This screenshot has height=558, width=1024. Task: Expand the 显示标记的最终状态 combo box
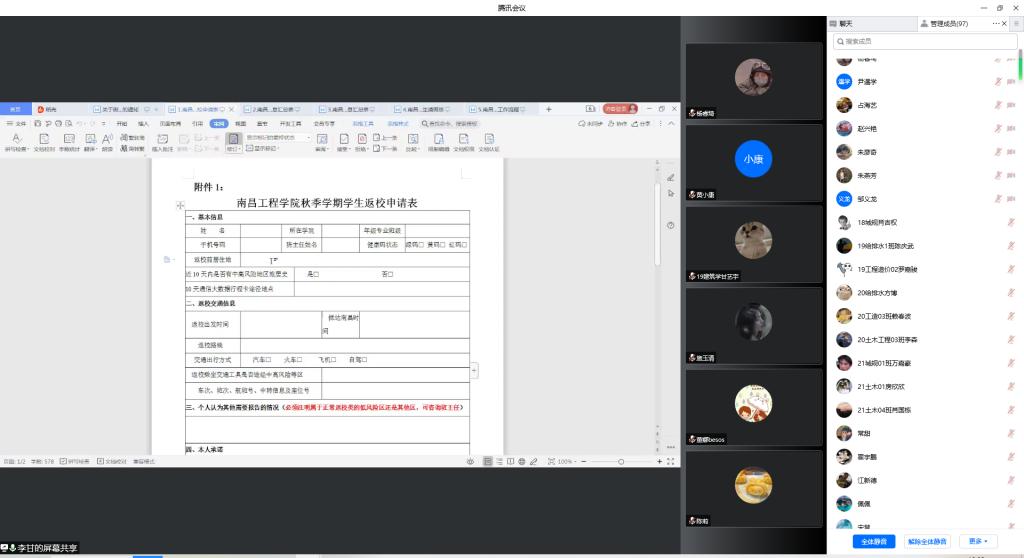308,138
